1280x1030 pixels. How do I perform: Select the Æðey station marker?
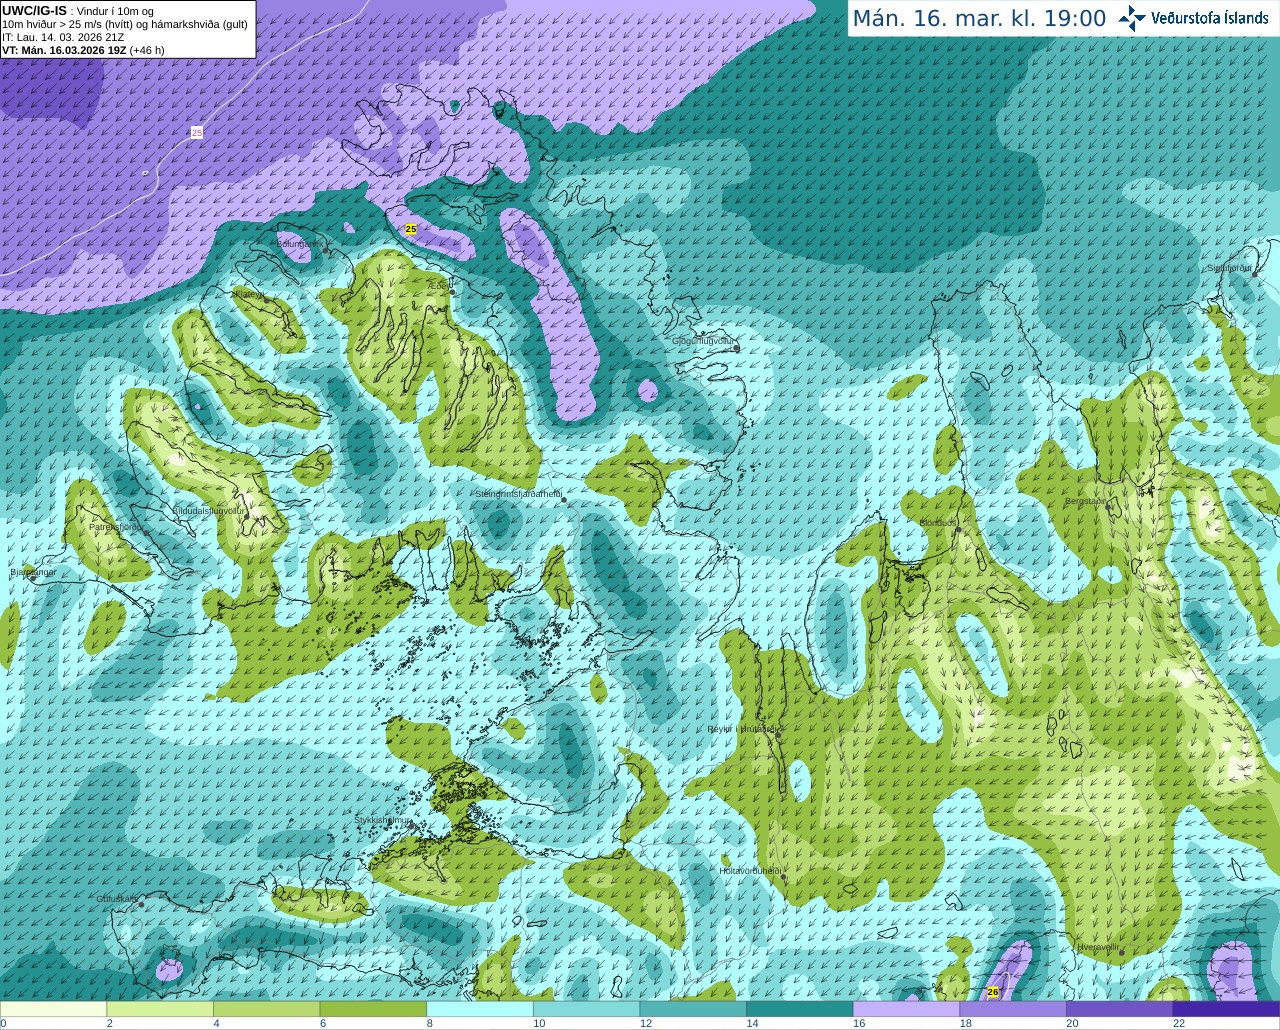click(452, 292)
